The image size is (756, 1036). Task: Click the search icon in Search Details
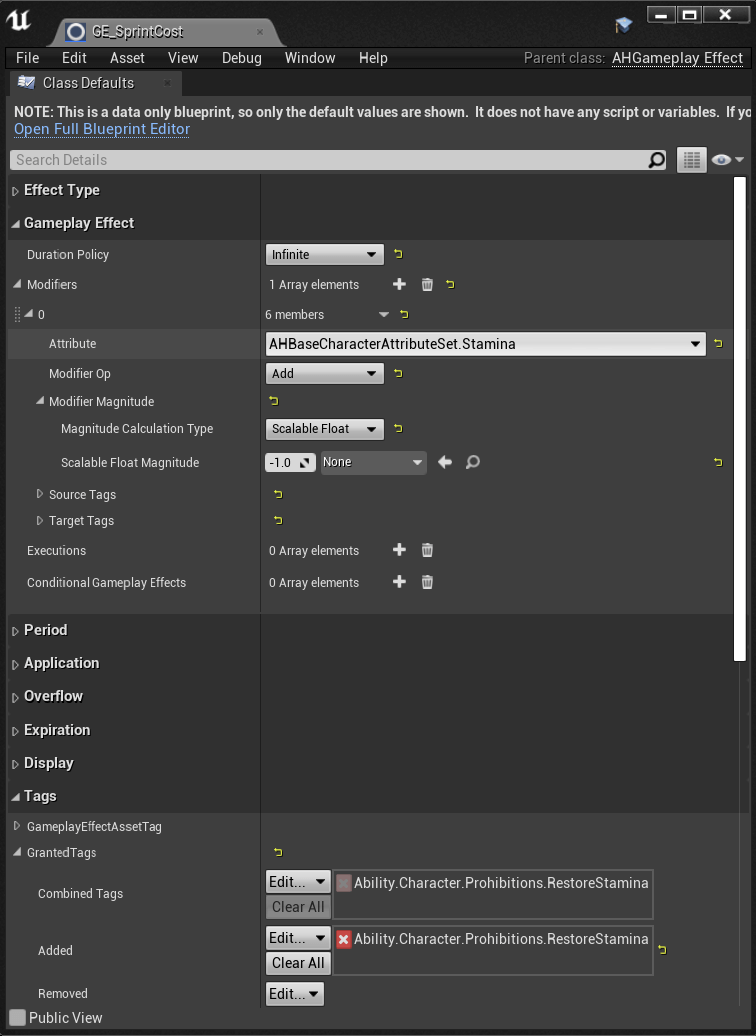point(656,160)
